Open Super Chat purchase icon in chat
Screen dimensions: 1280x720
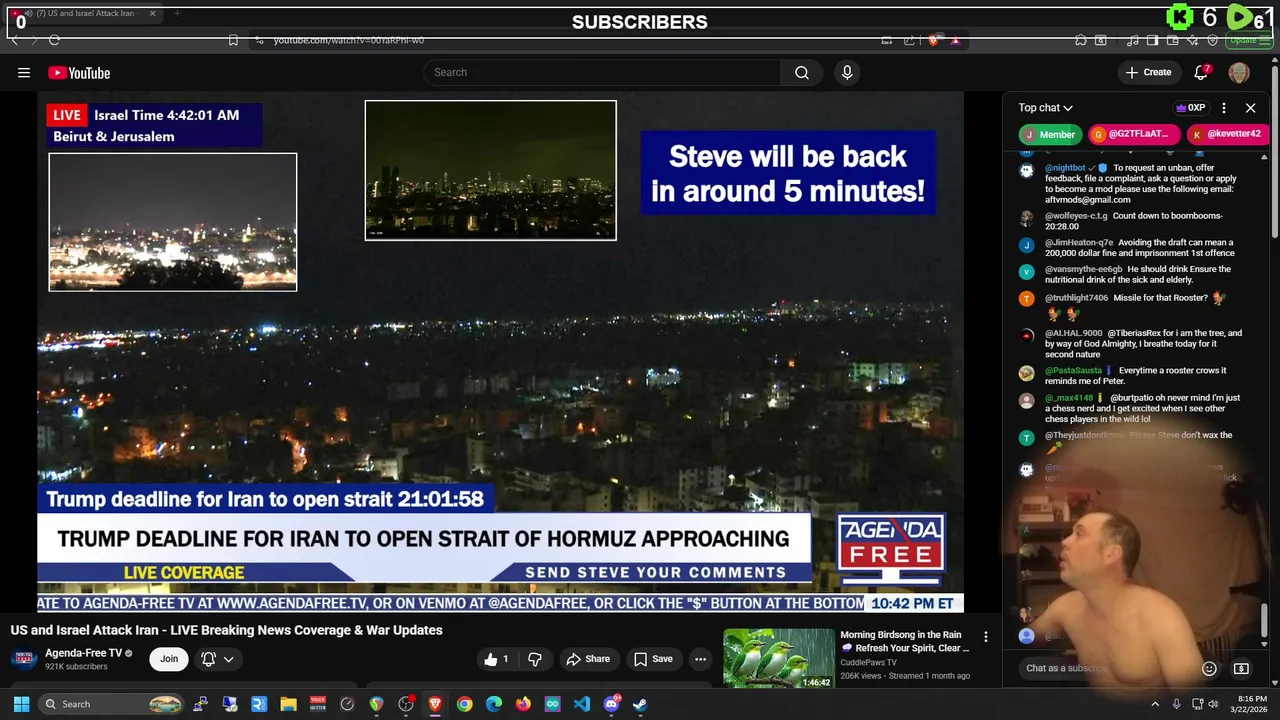click(x=1241, y=668)
